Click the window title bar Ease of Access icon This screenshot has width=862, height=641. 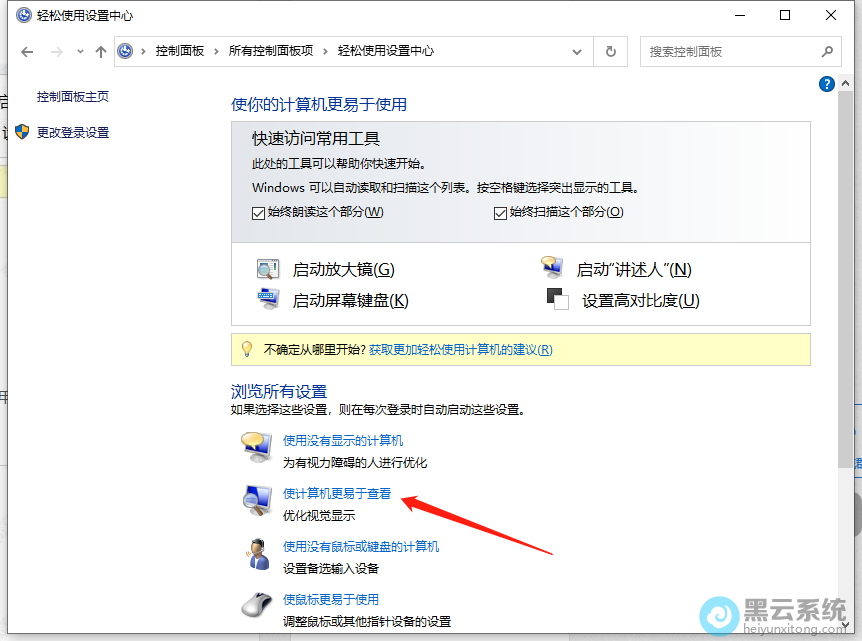pos(24,15)
